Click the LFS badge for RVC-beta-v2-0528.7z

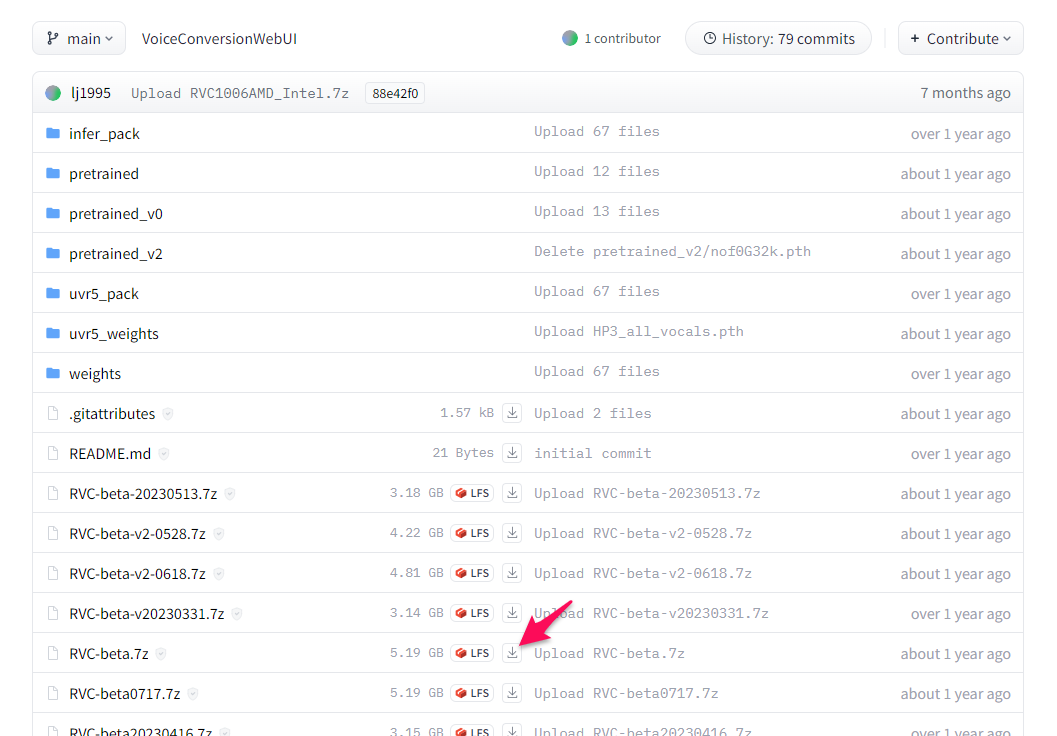(472, 532)
